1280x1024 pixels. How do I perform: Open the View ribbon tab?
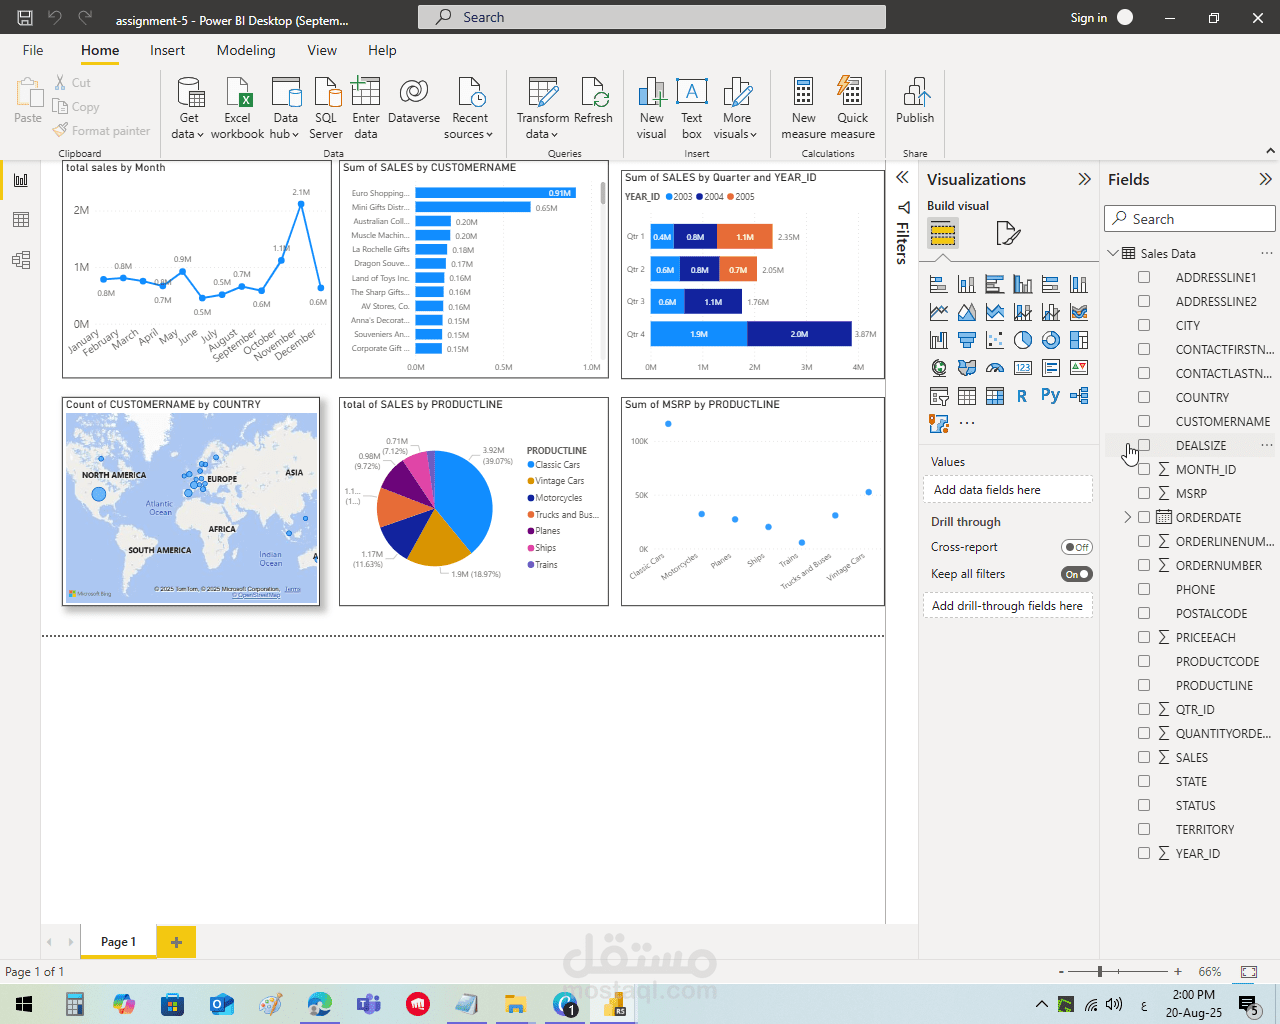click(x=322, y=50)
